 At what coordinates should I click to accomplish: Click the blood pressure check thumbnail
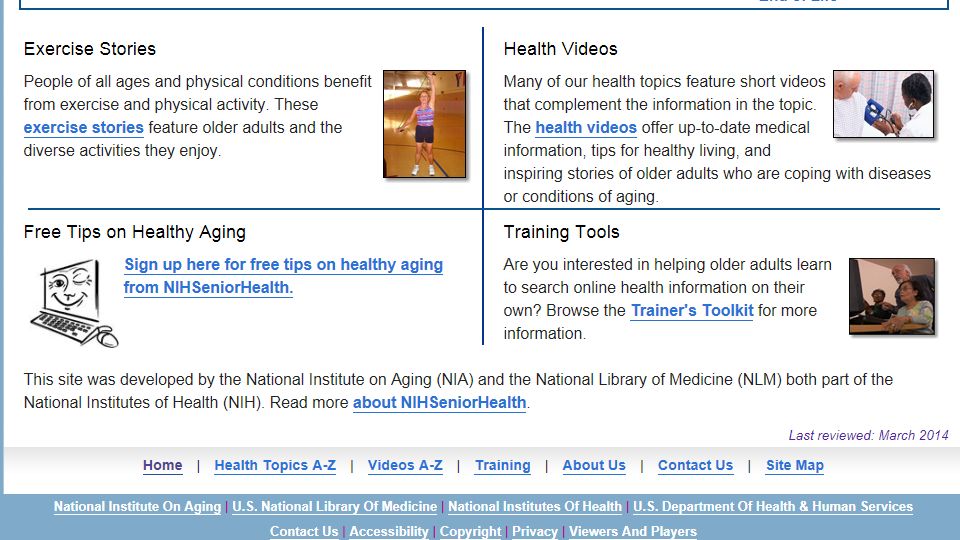point(883,103)
